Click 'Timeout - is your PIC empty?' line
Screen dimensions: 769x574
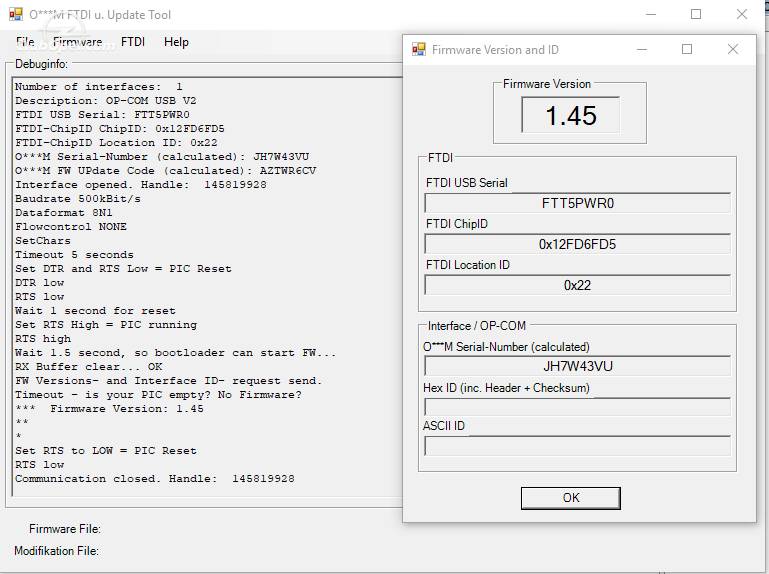pos(158,395)
